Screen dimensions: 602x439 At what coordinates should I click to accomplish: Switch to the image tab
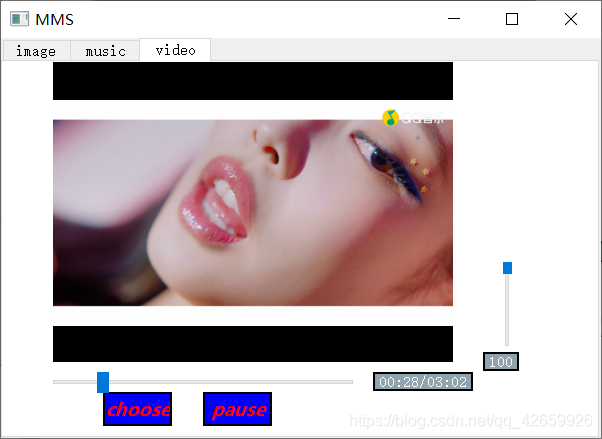36,51
